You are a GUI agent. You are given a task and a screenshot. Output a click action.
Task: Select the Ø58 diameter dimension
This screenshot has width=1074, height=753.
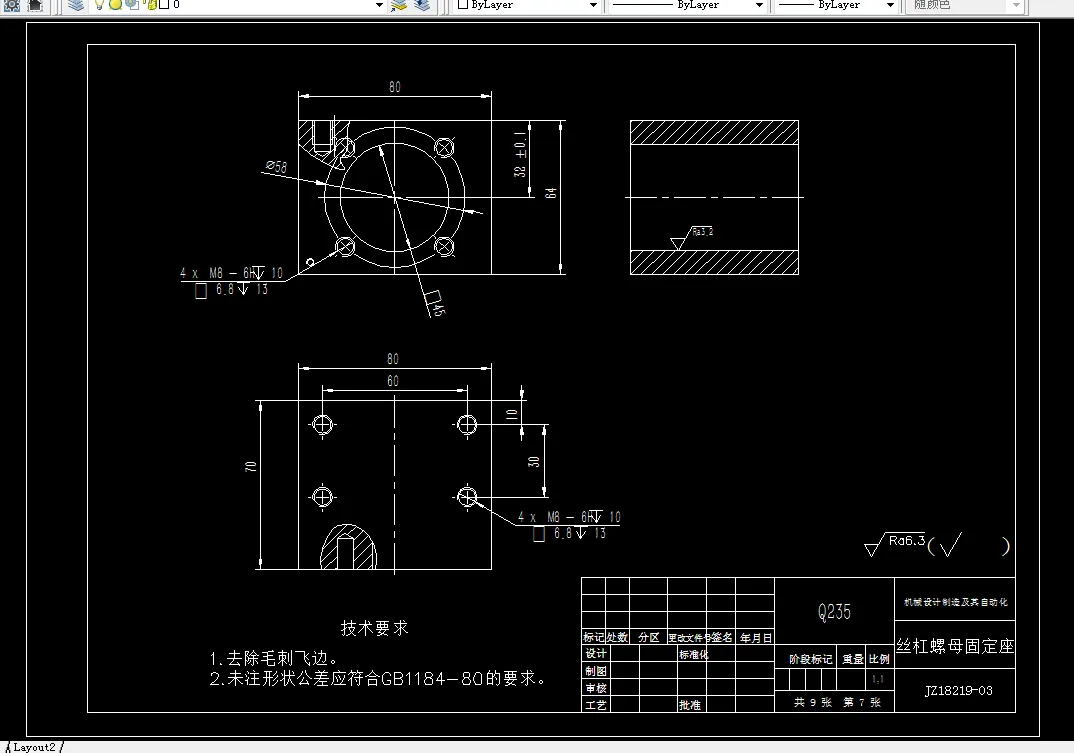click(x=277, y=166)
